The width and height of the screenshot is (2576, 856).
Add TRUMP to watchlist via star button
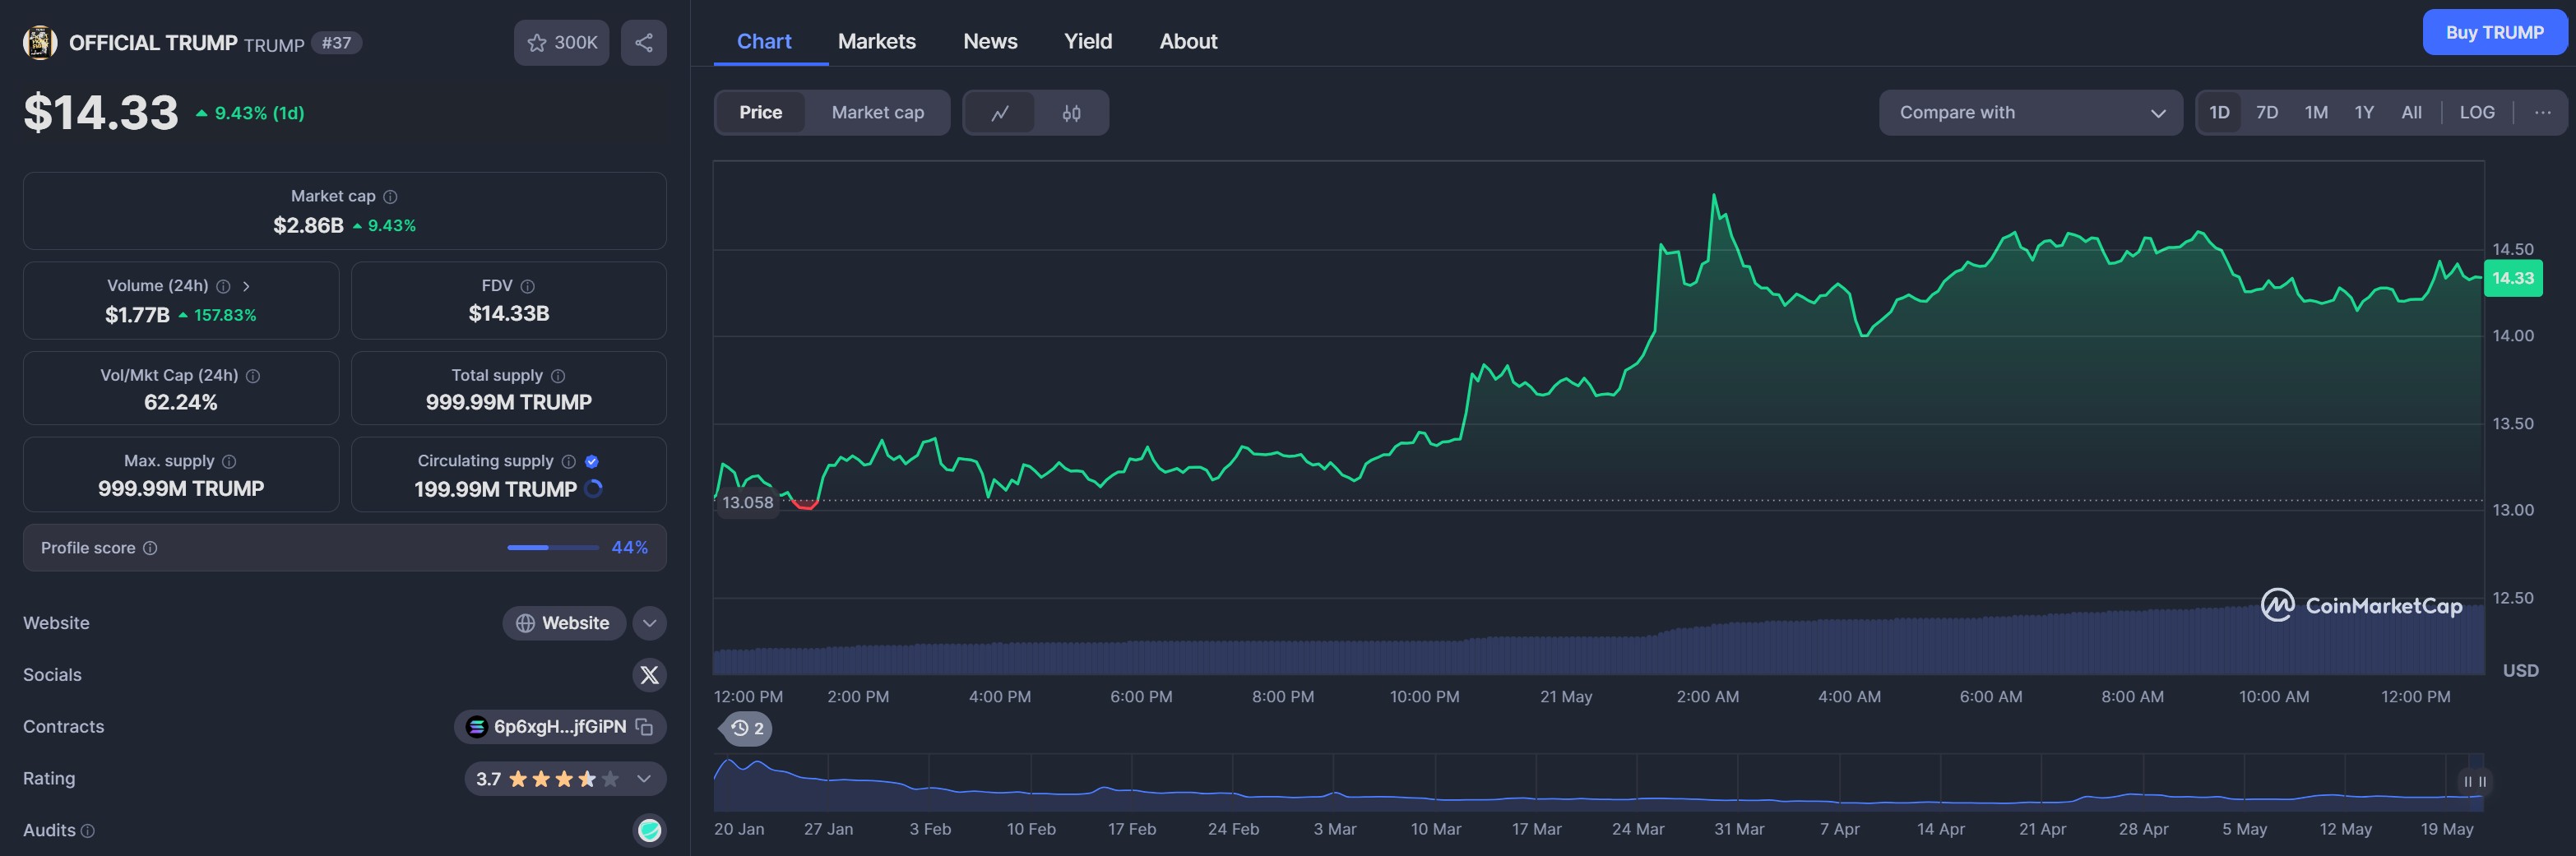[561, 42]
